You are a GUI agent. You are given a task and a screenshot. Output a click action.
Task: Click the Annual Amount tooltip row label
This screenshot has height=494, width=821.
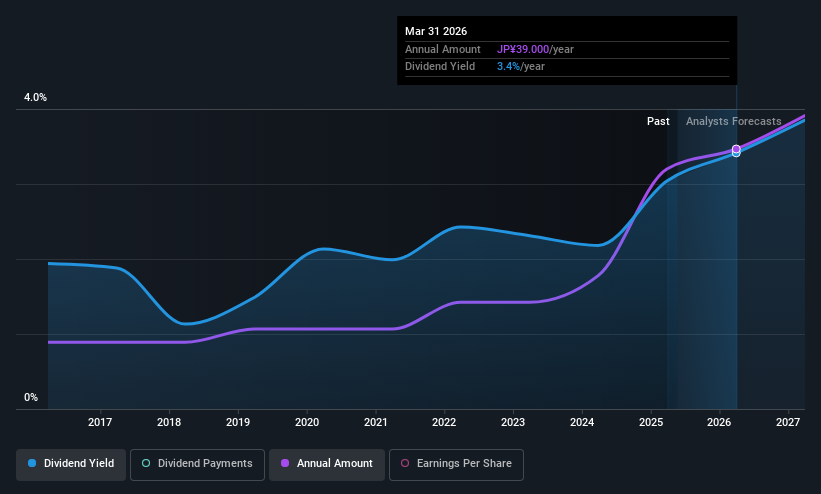click(442, 49)
